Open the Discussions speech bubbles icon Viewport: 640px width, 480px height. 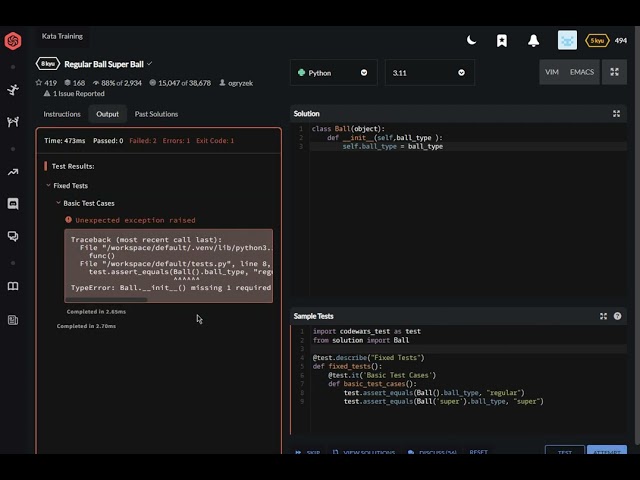tap(13, 236)
